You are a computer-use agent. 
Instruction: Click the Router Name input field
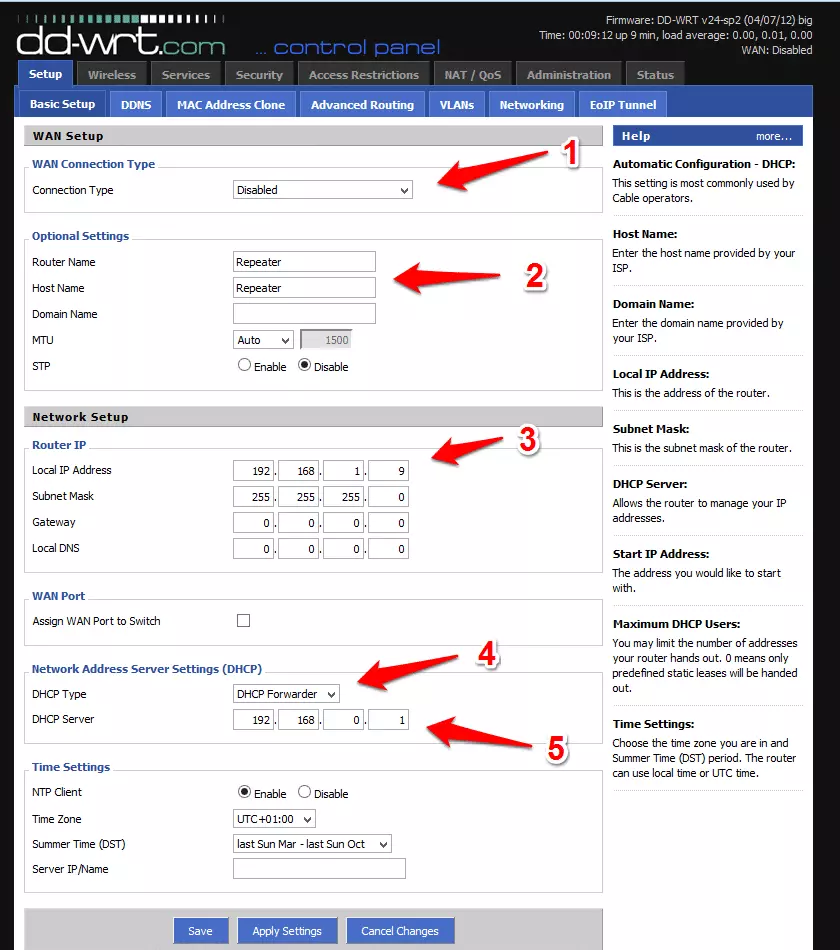(304, 262)
